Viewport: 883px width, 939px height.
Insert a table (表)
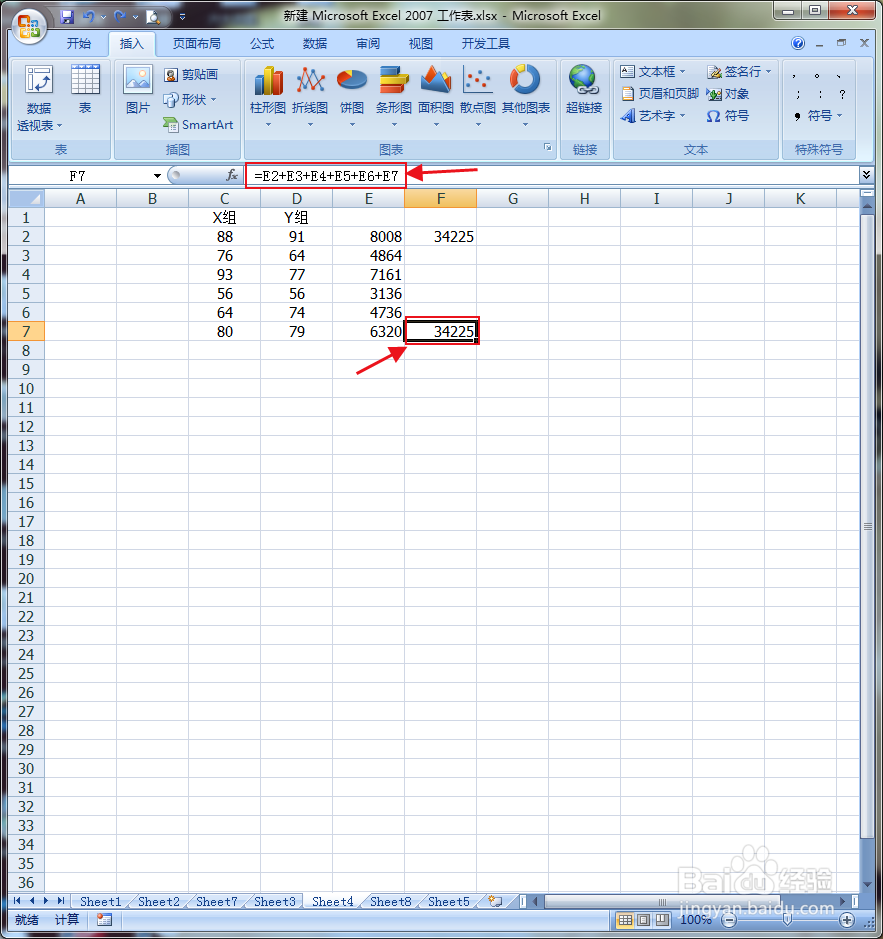pos(85,90)
